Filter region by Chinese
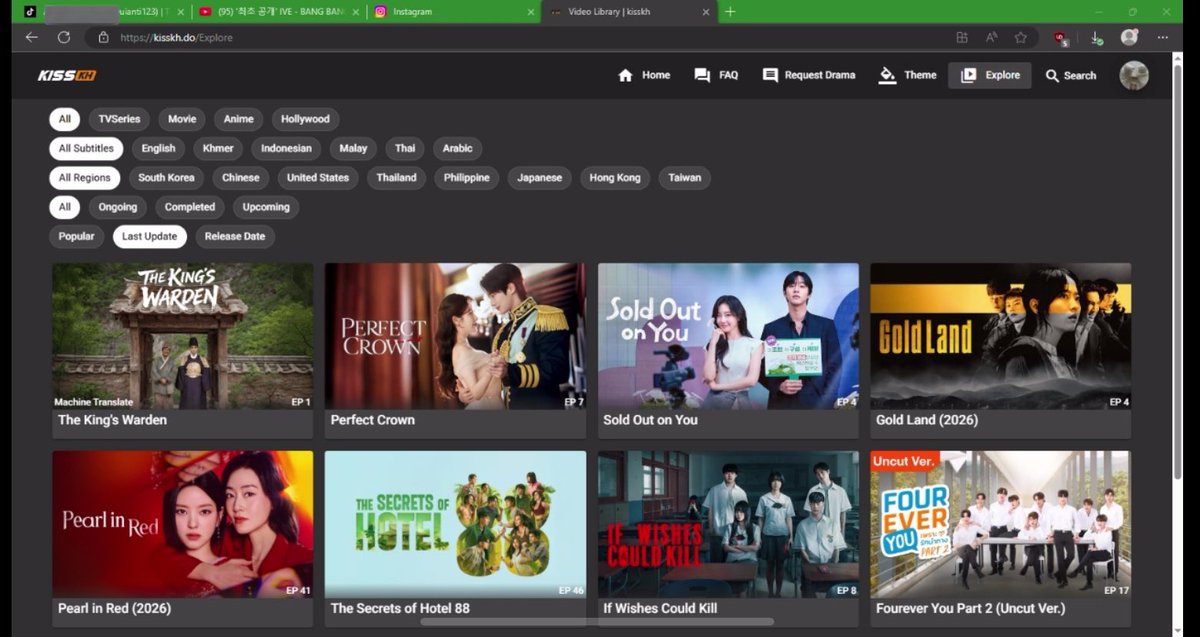Viewport: 1200px width, 637px height. click(x=241, y=178)
